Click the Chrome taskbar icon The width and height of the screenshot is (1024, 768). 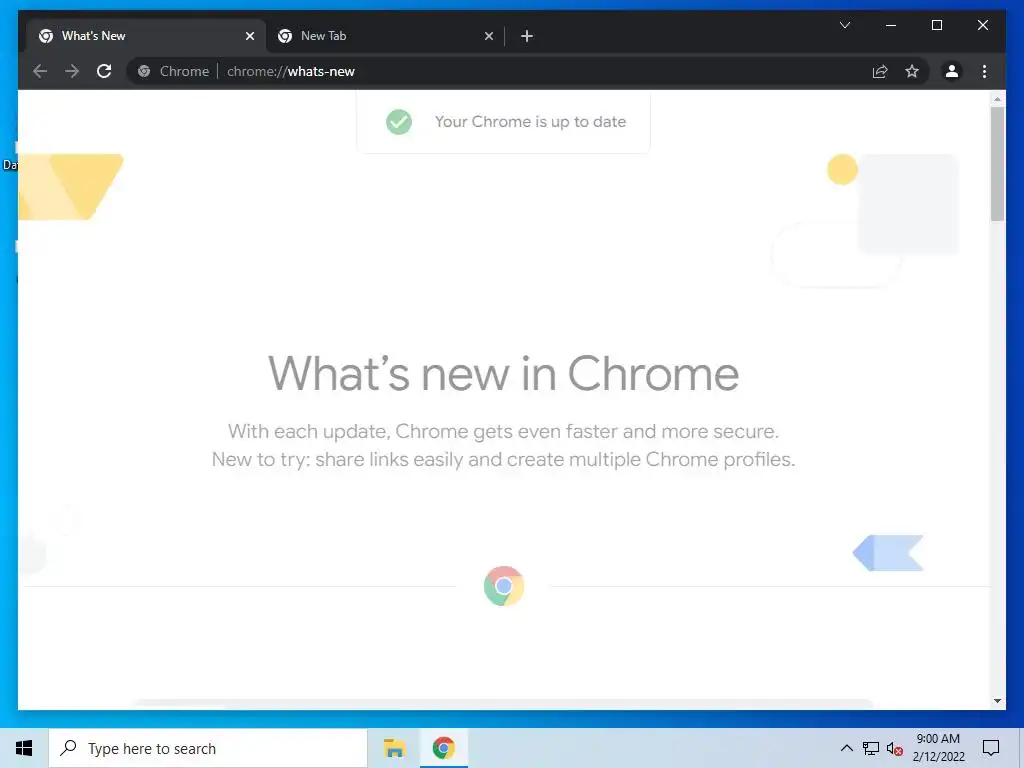coord(443,748)
